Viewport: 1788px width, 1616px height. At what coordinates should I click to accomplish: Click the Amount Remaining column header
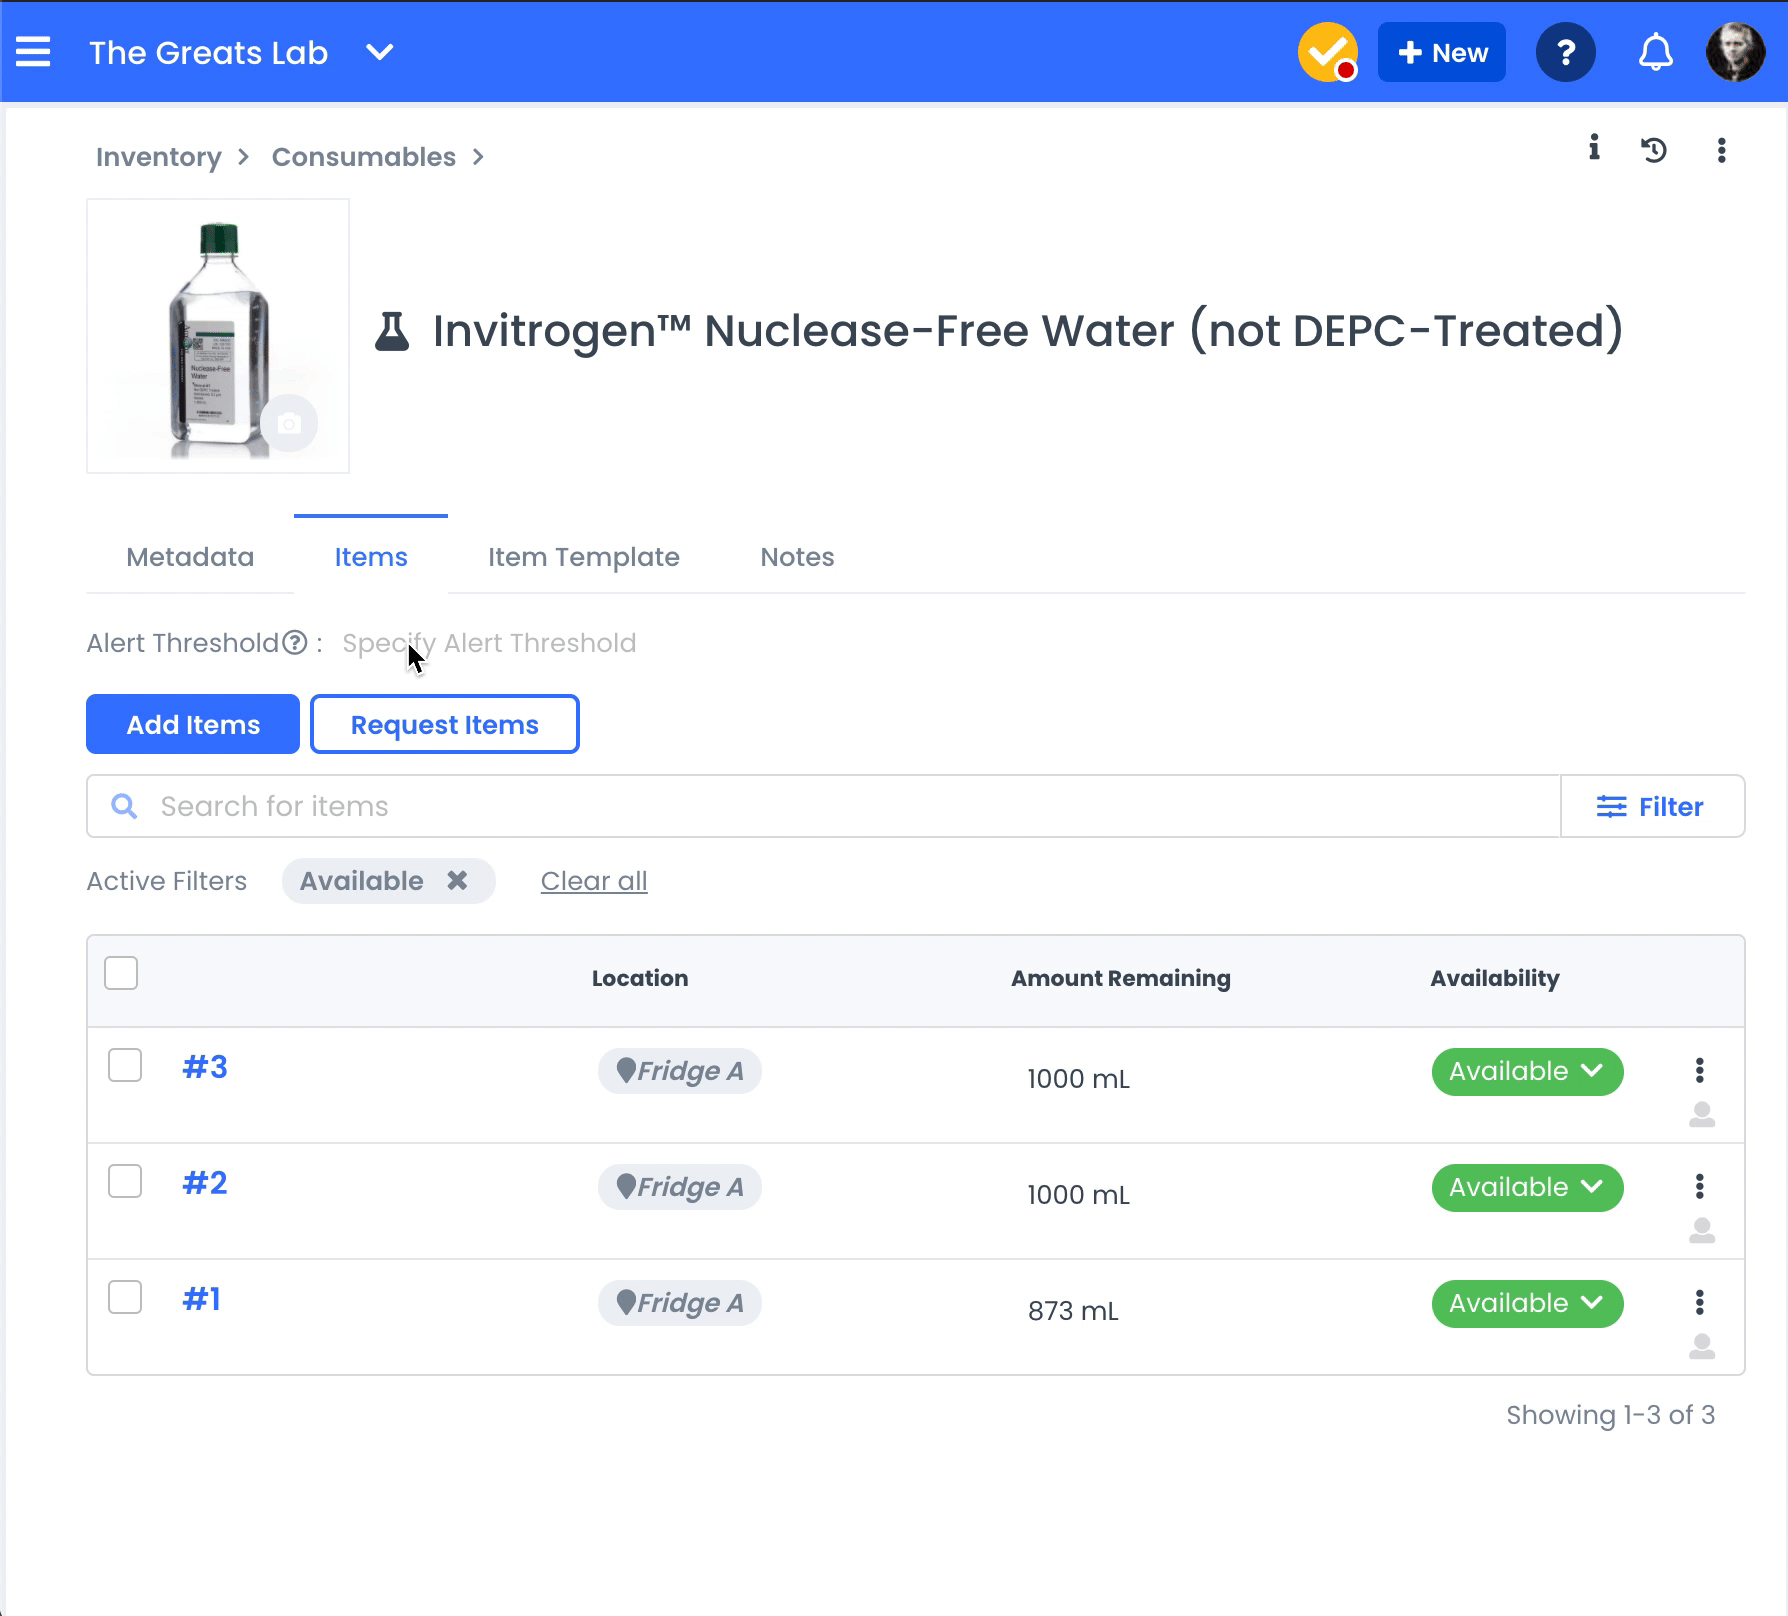tap(1121, 978)
